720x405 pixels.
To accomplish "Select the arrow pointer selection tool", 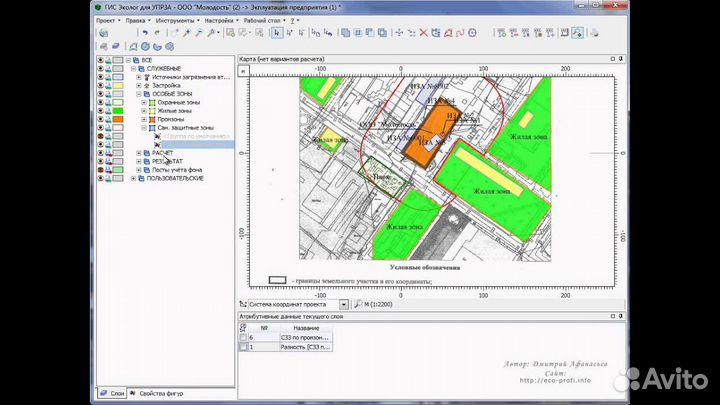I will [277, 33].
